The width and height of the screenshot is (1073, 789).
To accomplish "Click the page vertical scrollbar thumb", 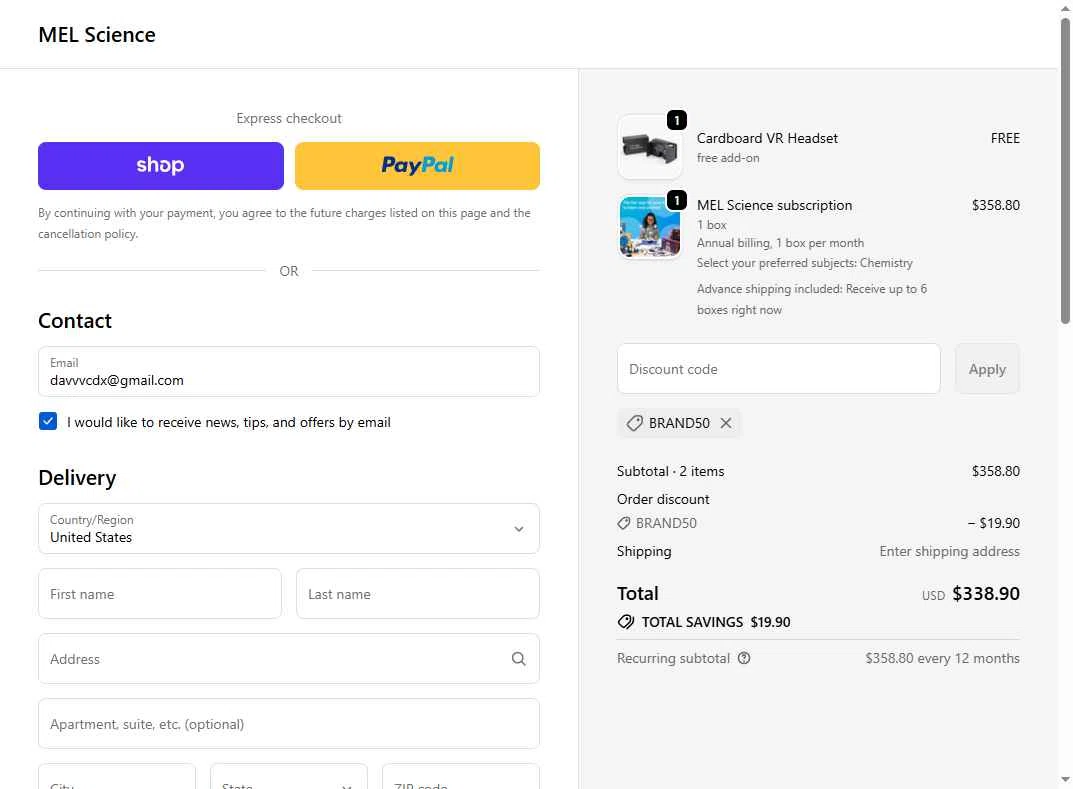I will click(1065, 171).
